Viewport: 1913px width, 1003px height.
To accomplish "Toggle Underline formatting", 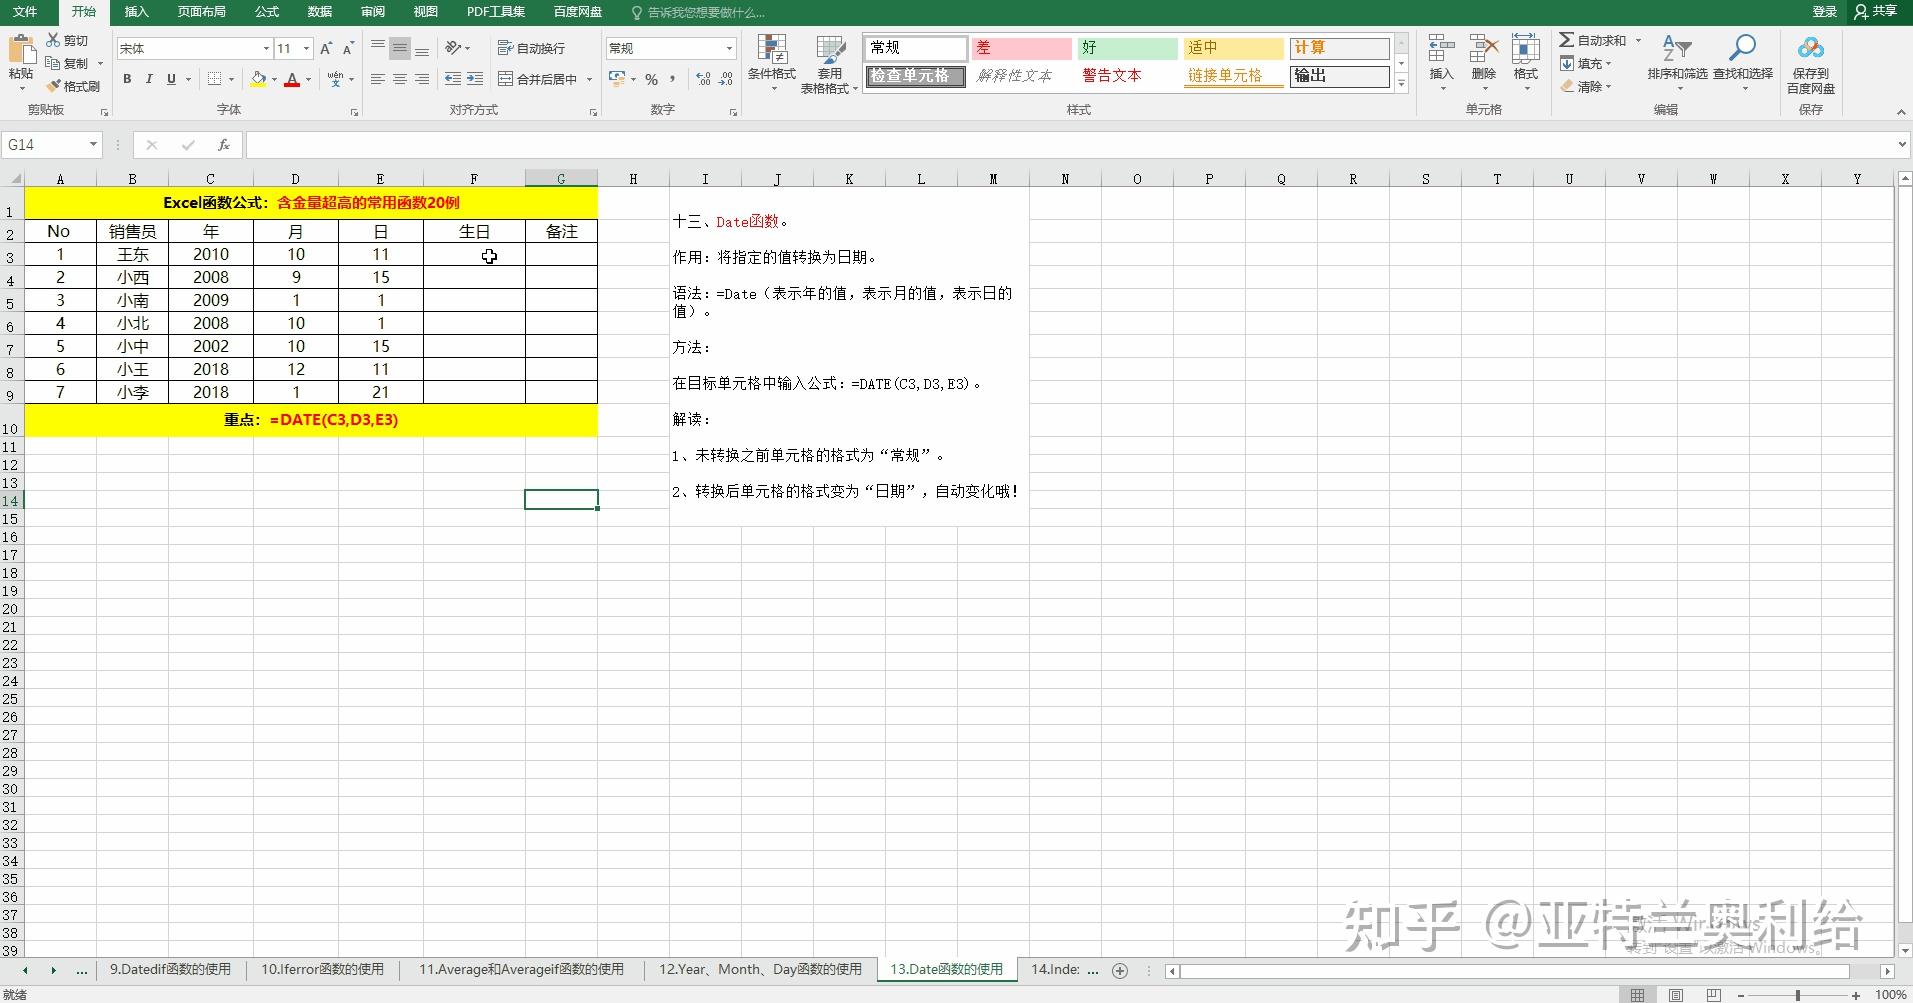I will [x=171, y=79].
